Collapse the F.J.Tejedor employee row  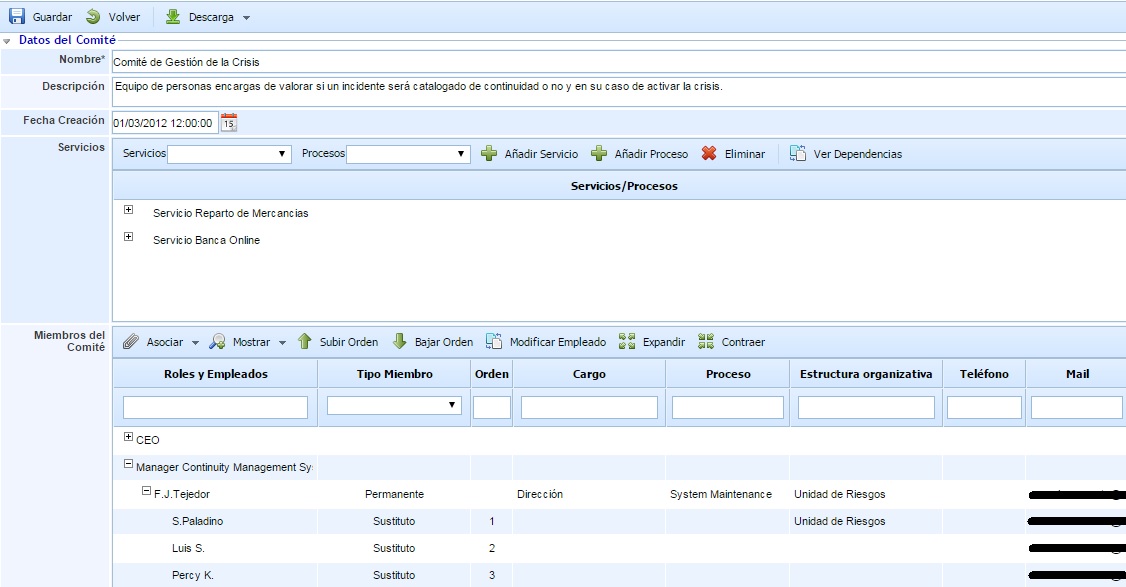(x=147, y=492)
